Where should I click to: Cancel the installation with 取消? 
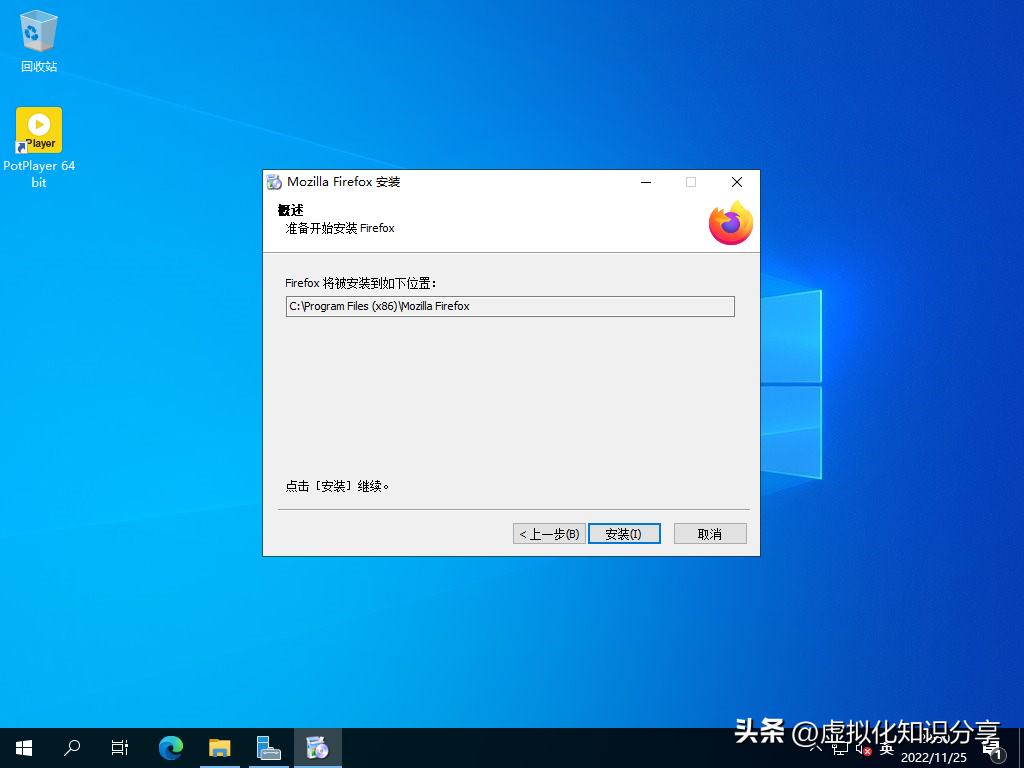point(709,533)
